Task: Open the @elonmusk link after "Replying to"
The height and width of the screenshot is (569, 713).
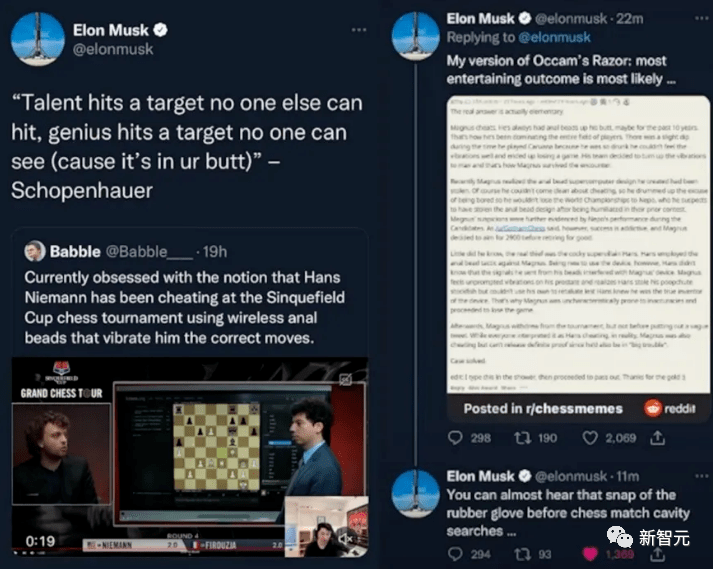Action: click(553, 38)
